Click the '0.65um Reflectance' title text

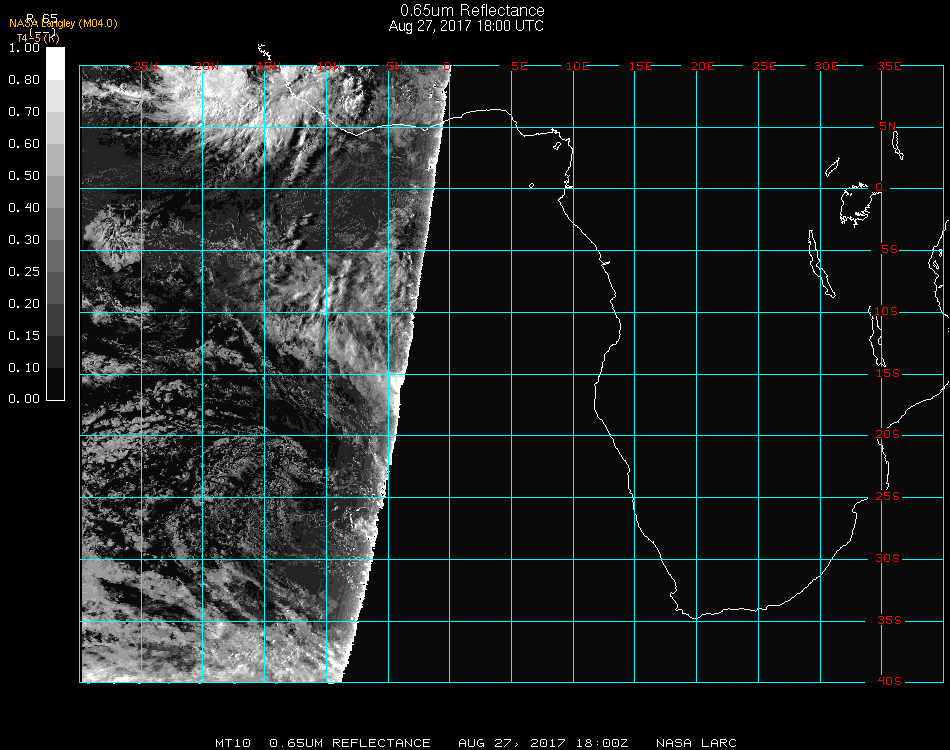[472, 10]
